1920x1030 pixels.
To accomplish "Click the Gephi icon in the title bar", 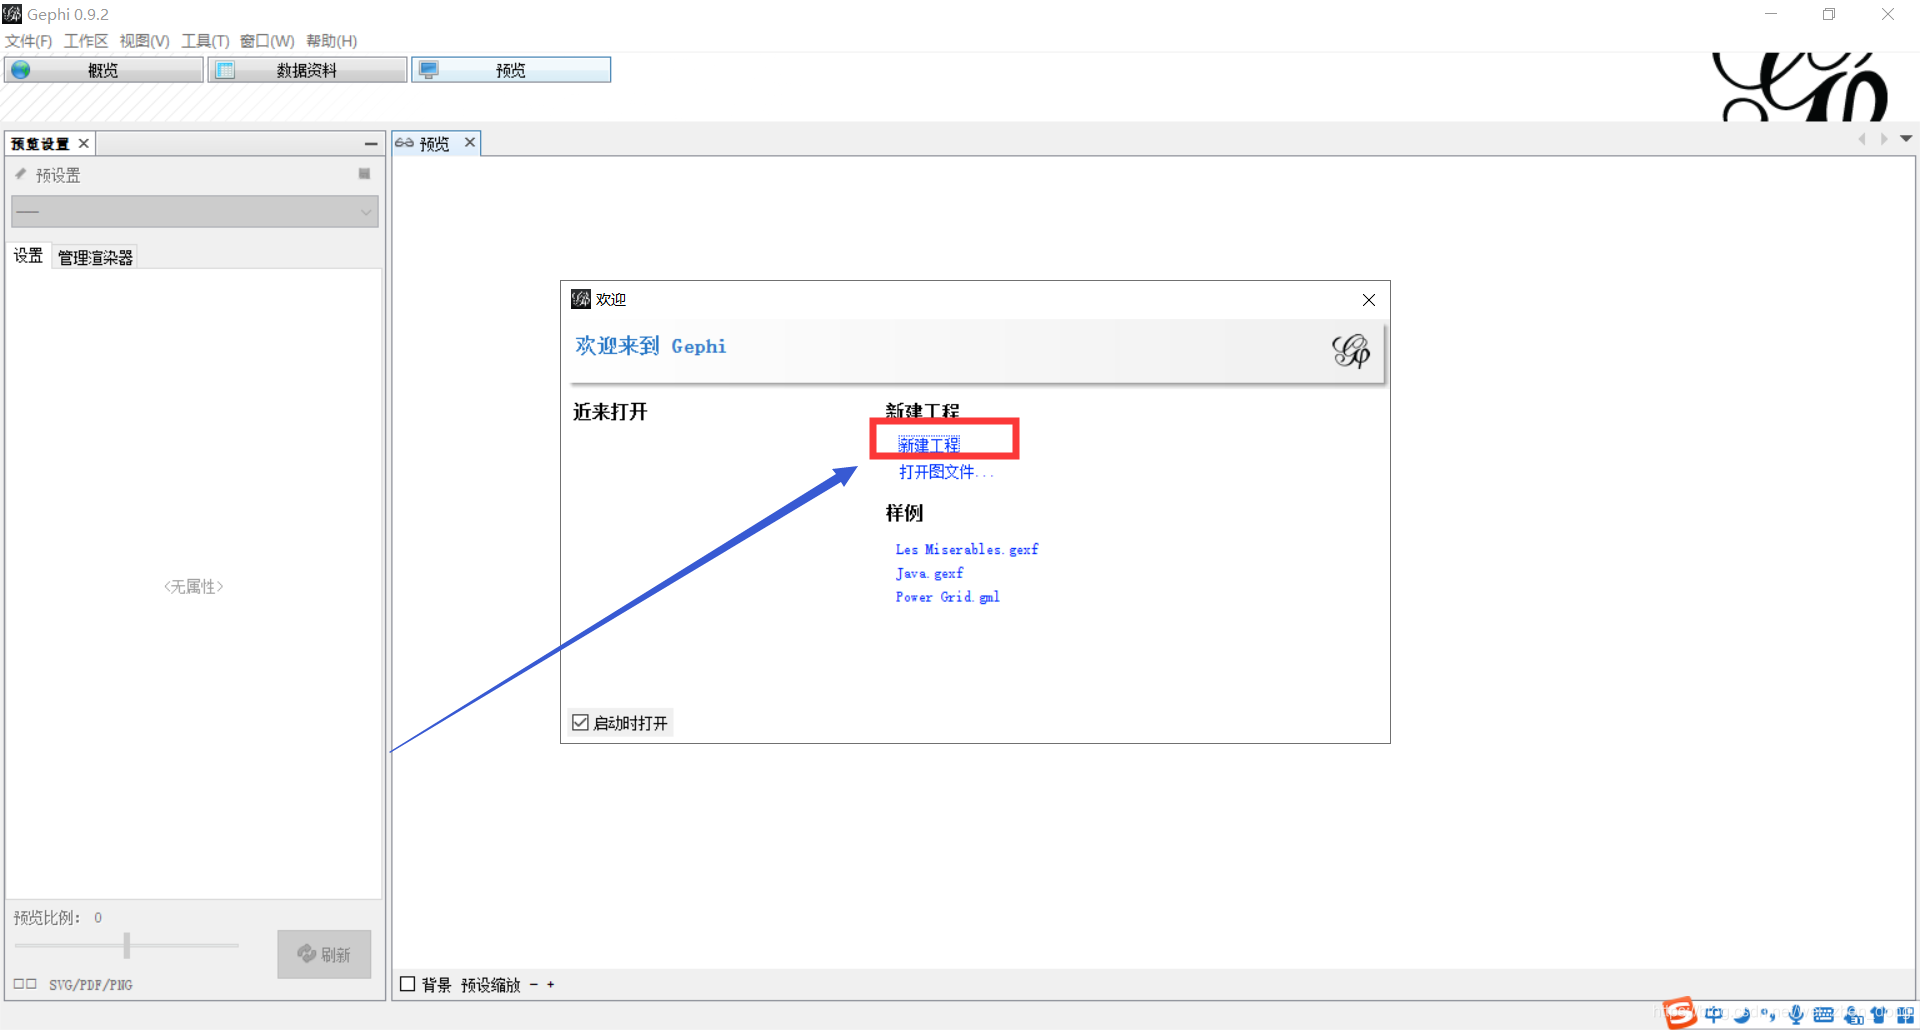I will (12, 14).
